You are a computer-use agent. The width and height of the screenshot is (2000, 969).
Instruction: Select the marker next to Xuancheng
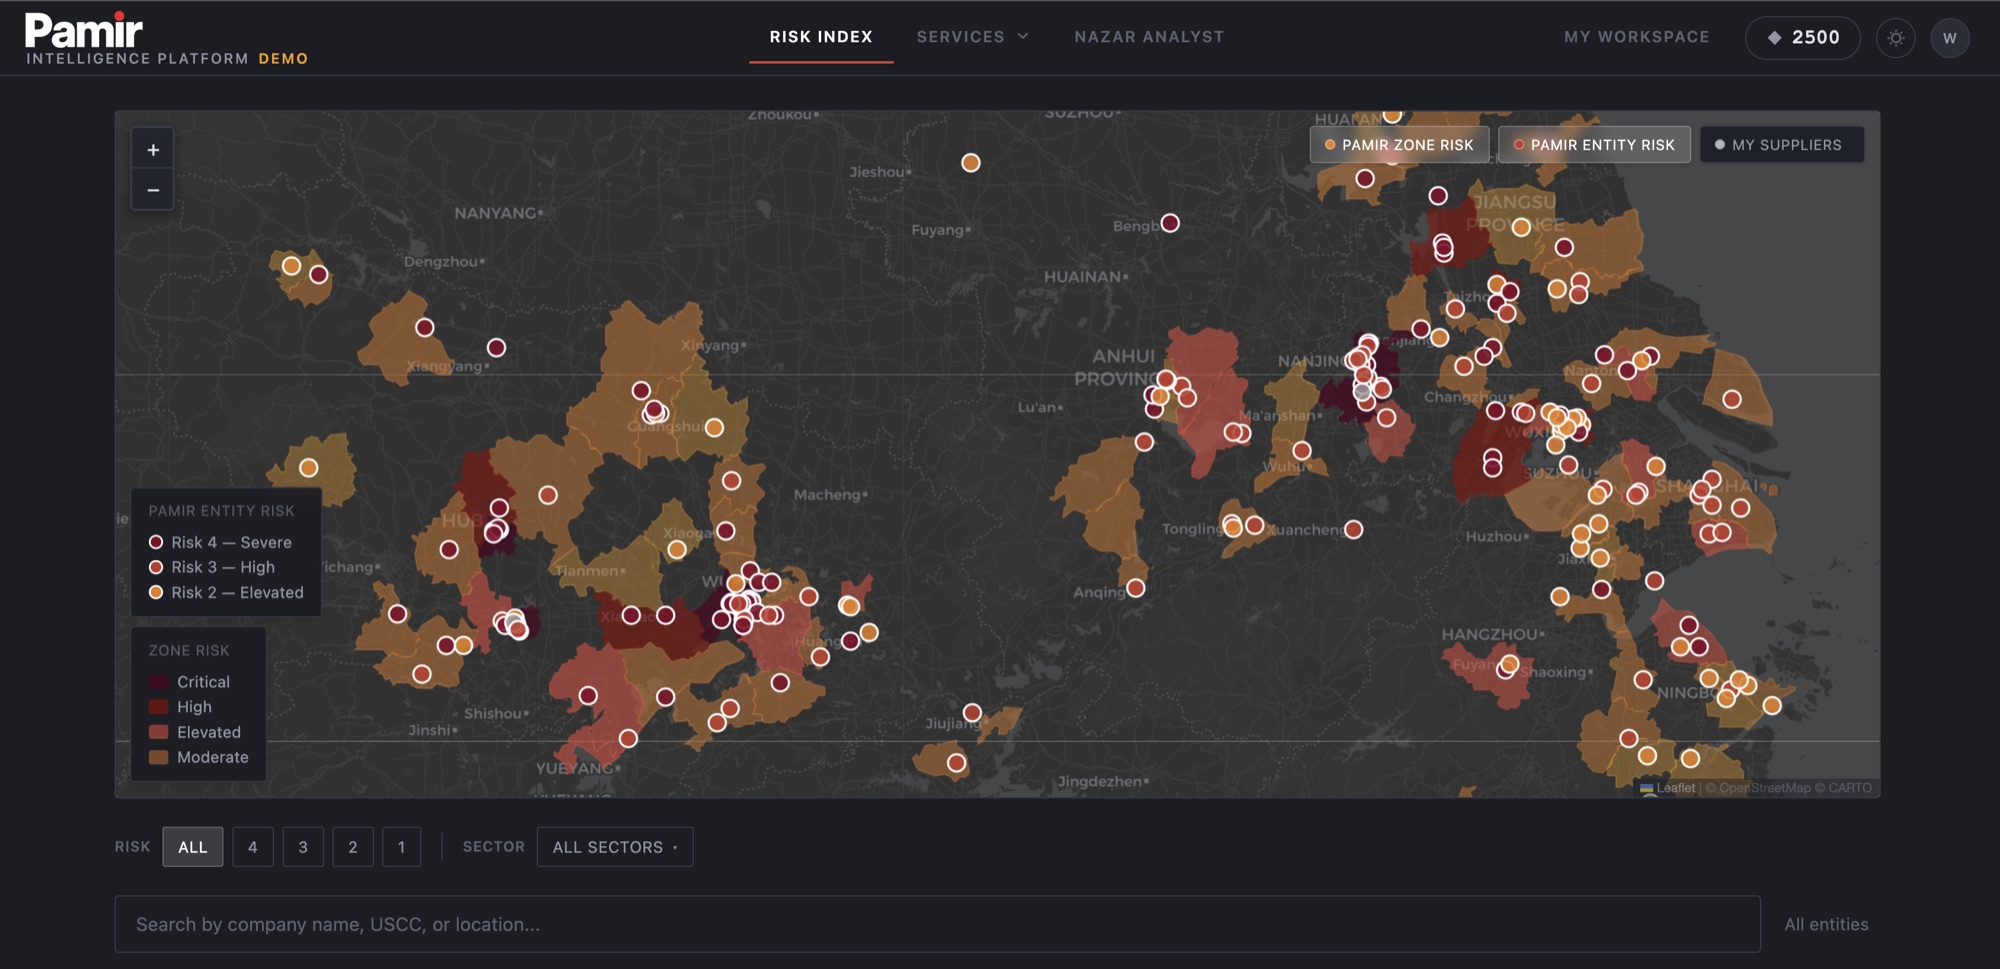tap(1353, 529)
